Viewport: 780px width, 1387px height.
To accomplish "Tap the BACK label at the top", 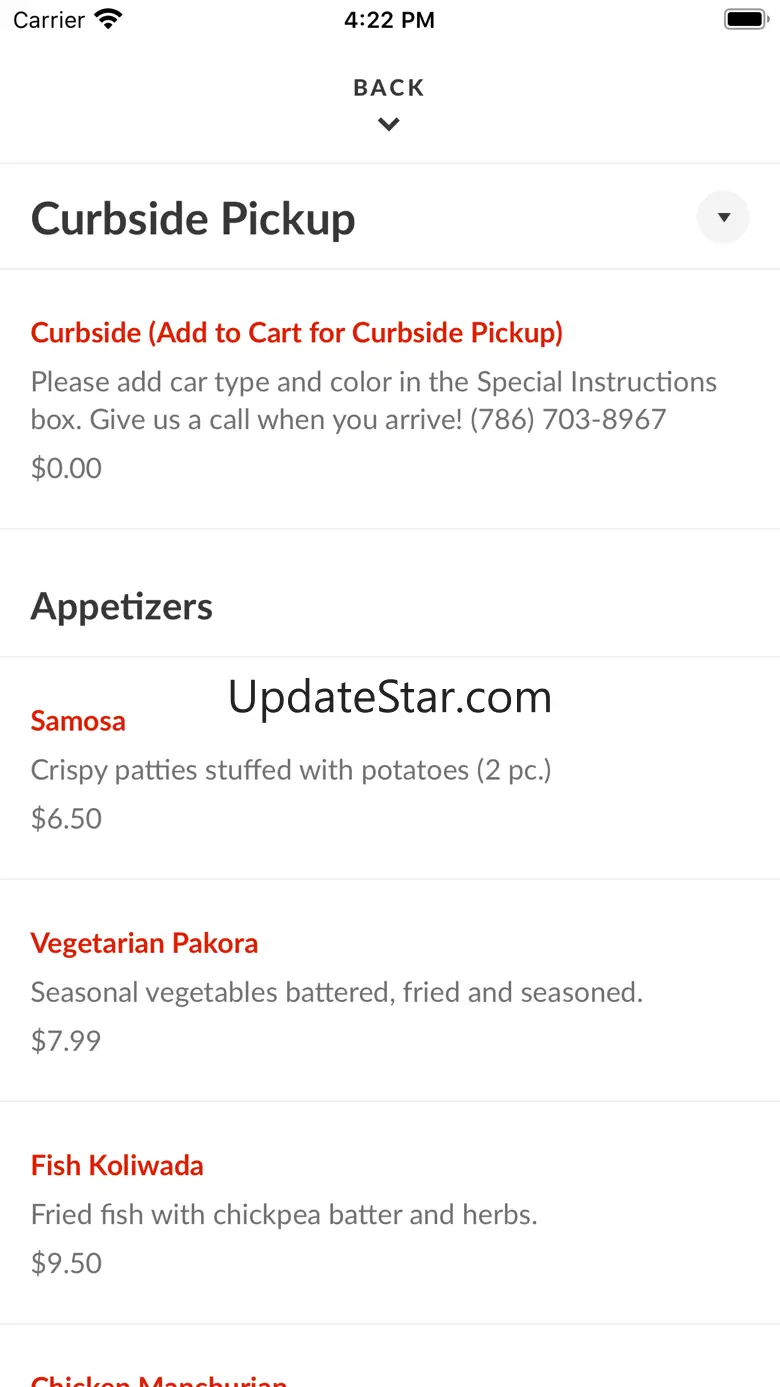I will click(x=389, y=88).
